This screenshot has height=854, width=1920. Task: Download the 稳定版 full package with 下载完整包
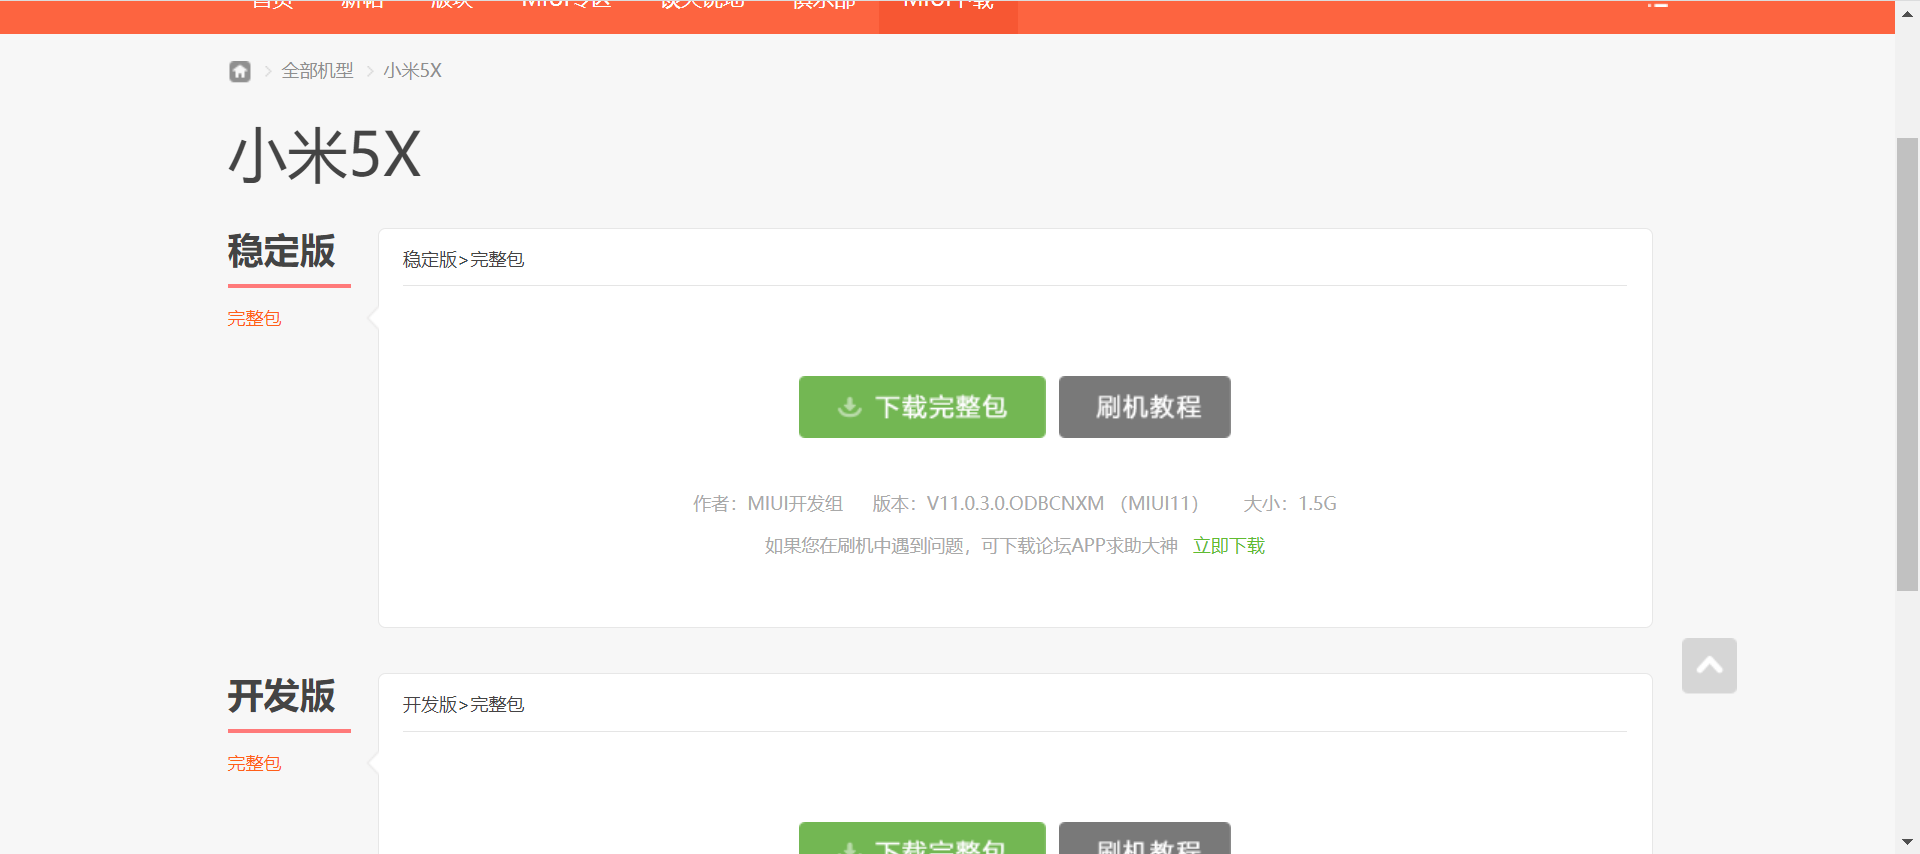(922, 407)
